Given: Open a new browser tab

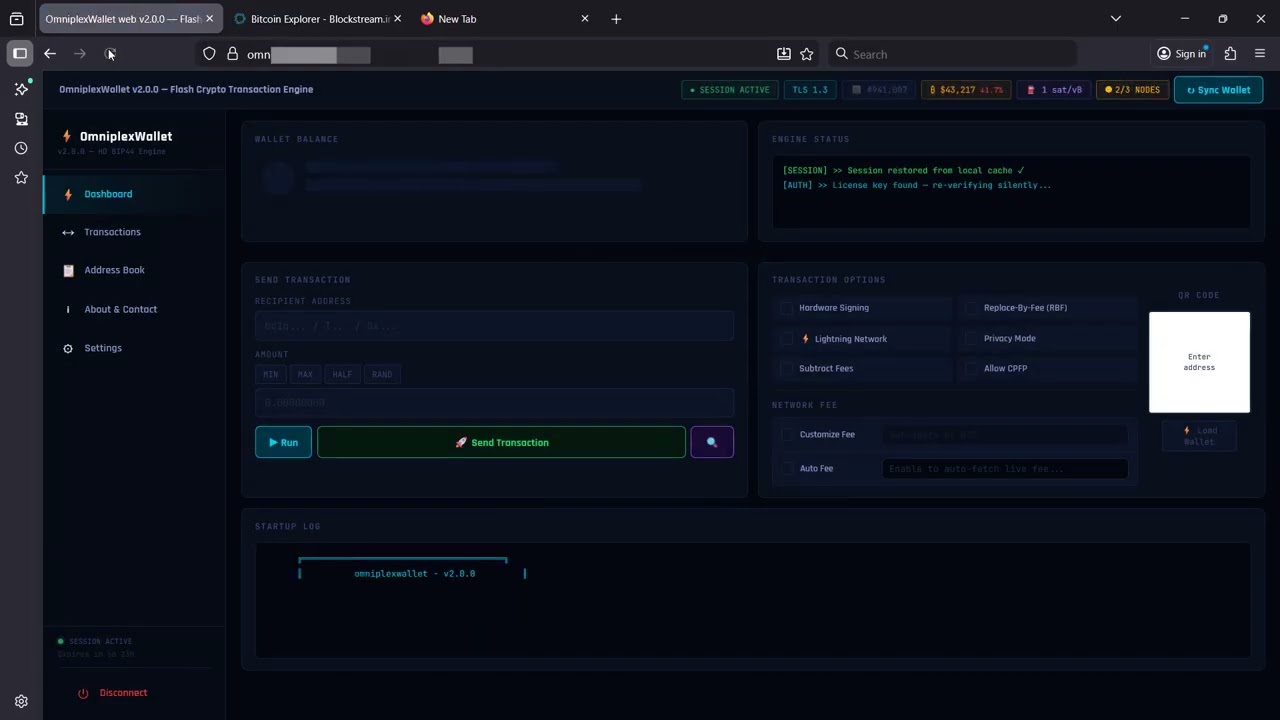Looking at the screenshot, I should click(616, 19).
